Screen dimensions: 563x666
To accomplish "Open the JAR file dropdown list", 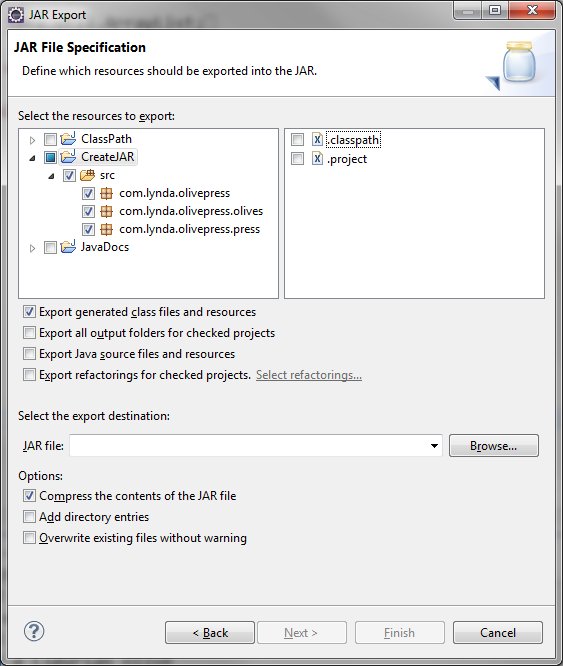I will click(434, 446).
